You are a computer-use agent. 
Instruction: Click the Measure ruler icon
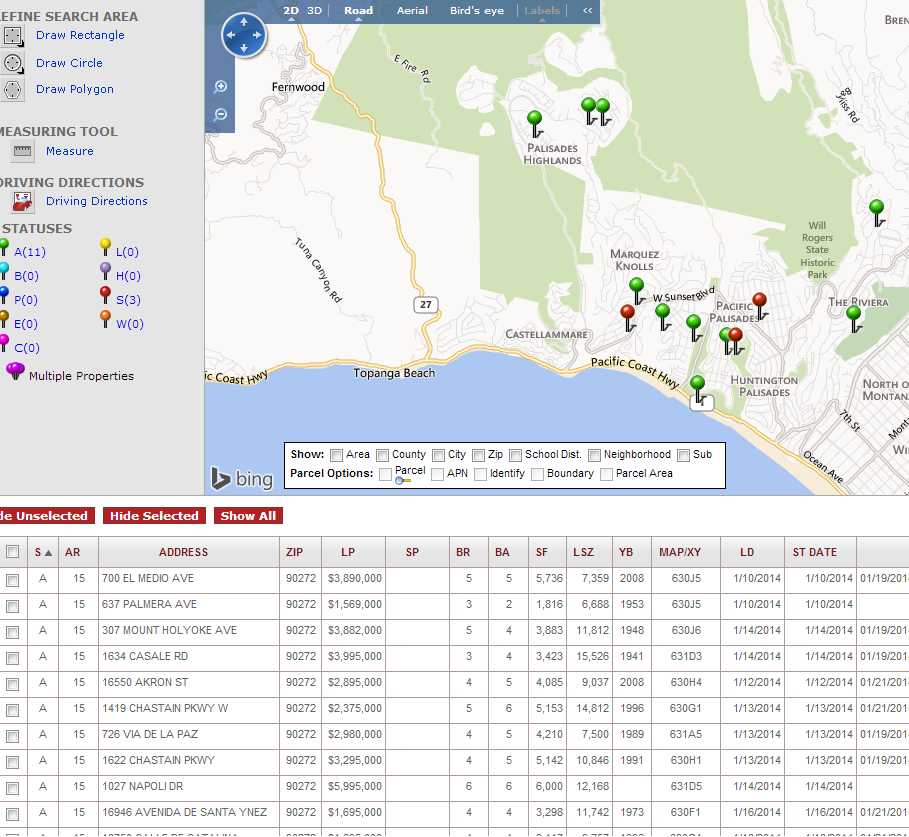pyautogui.click(x=23, y=152)
